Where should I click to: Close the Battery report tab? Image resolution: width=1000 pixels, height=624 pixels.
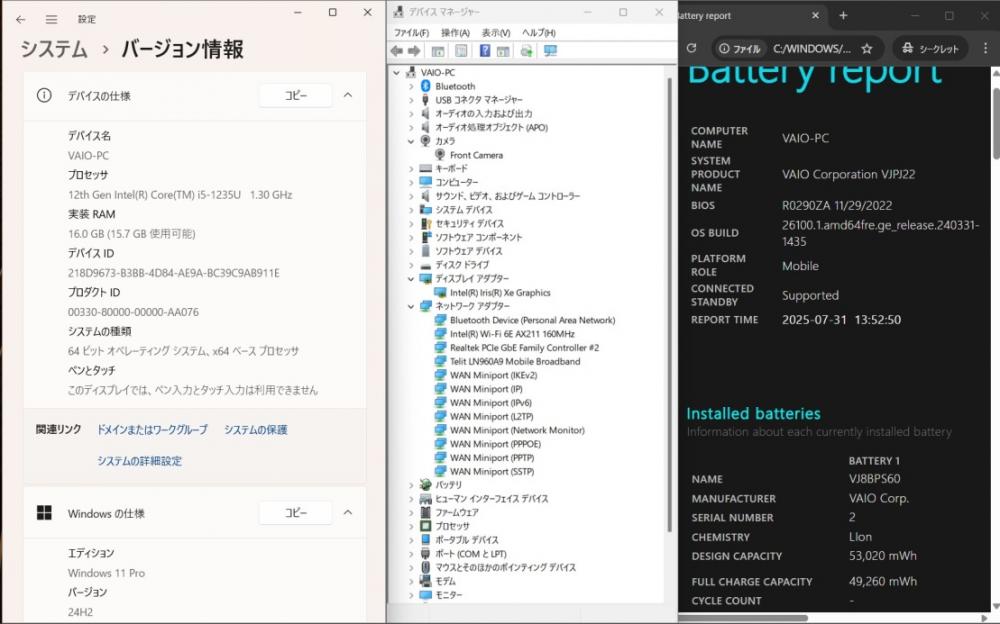click(815, 16)
